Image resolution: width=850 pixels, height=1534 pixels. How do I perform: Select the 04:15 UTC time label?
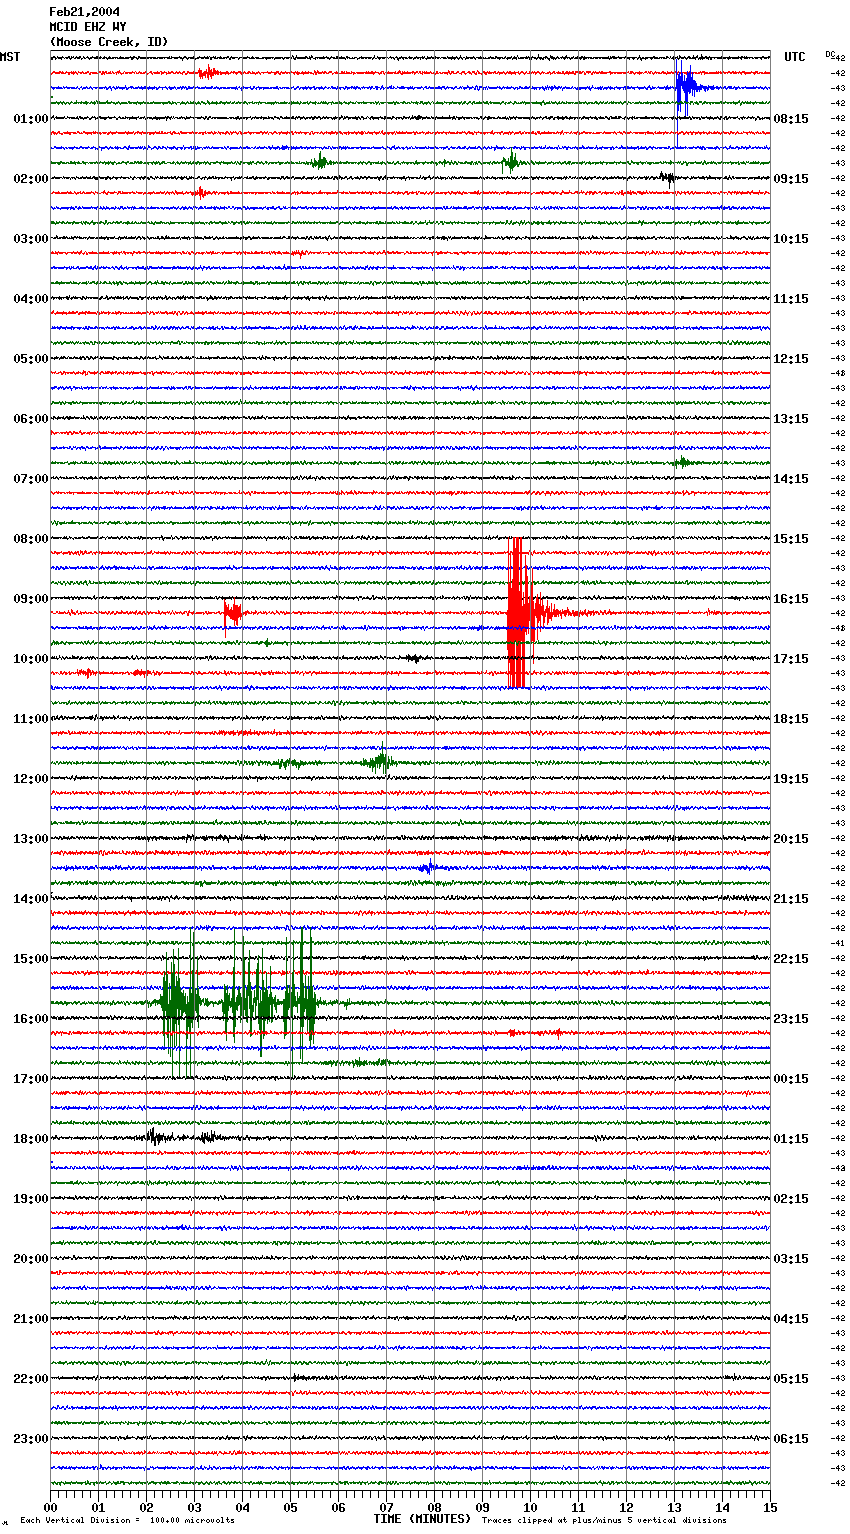pos(791,1319)
